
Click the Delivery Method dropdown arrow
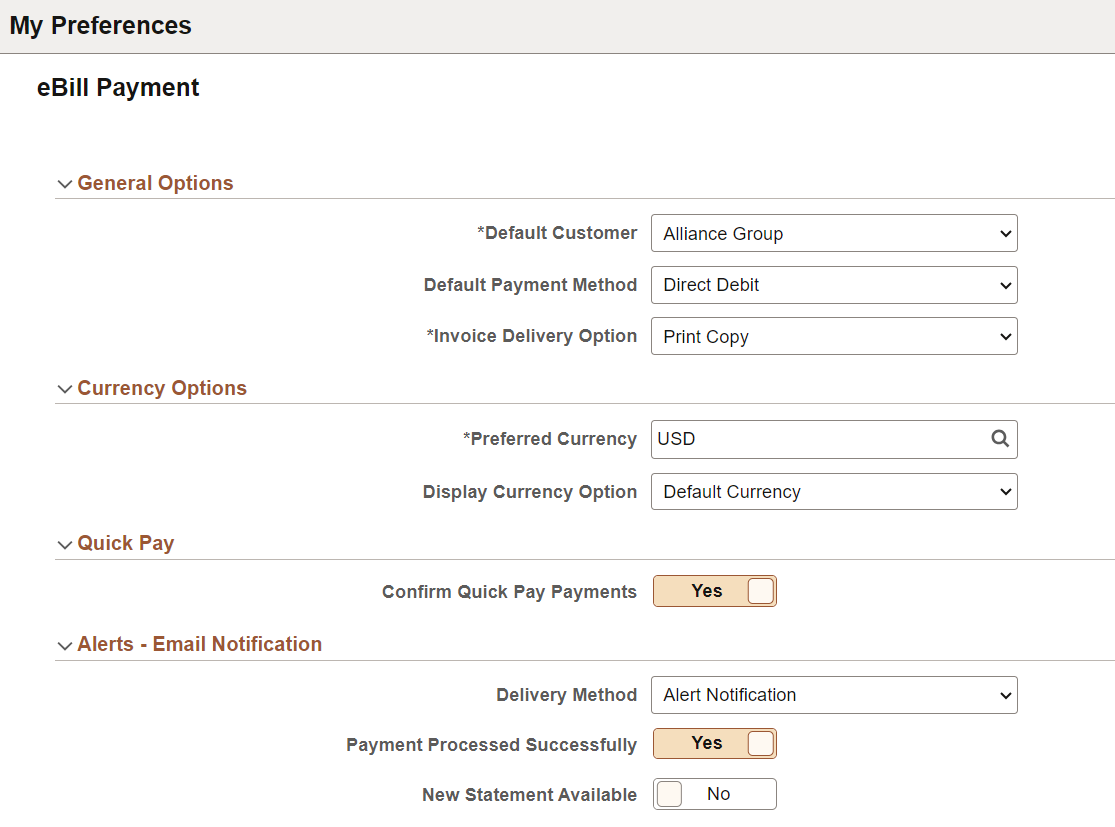1004,695
